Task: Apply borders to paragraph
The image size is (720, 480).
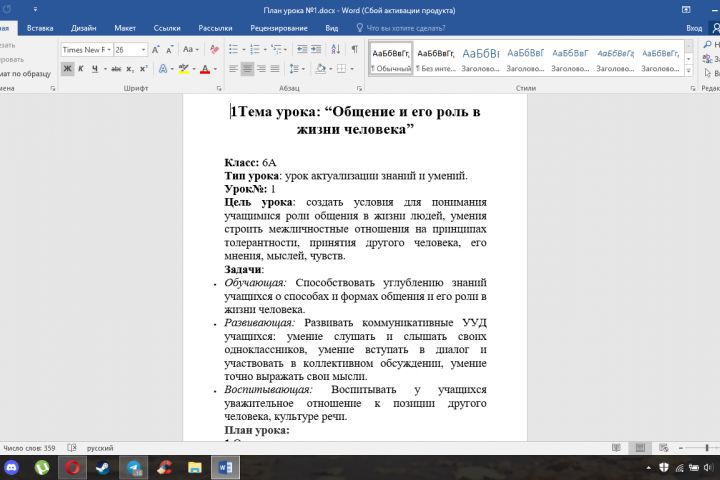Action: pos(342,69)
